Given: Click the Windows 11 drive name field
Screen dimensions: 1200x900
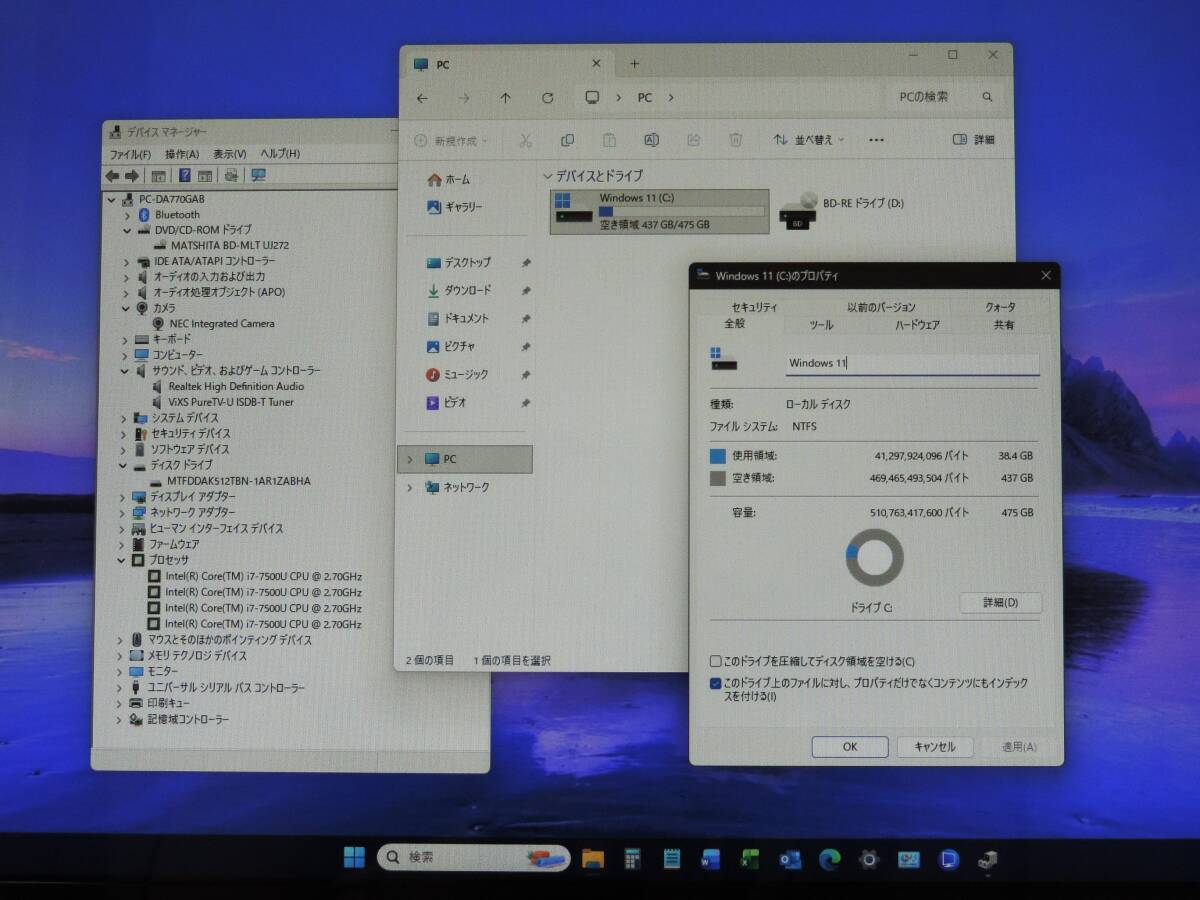Looking at the screenshot, I should (x=912, y=363).
